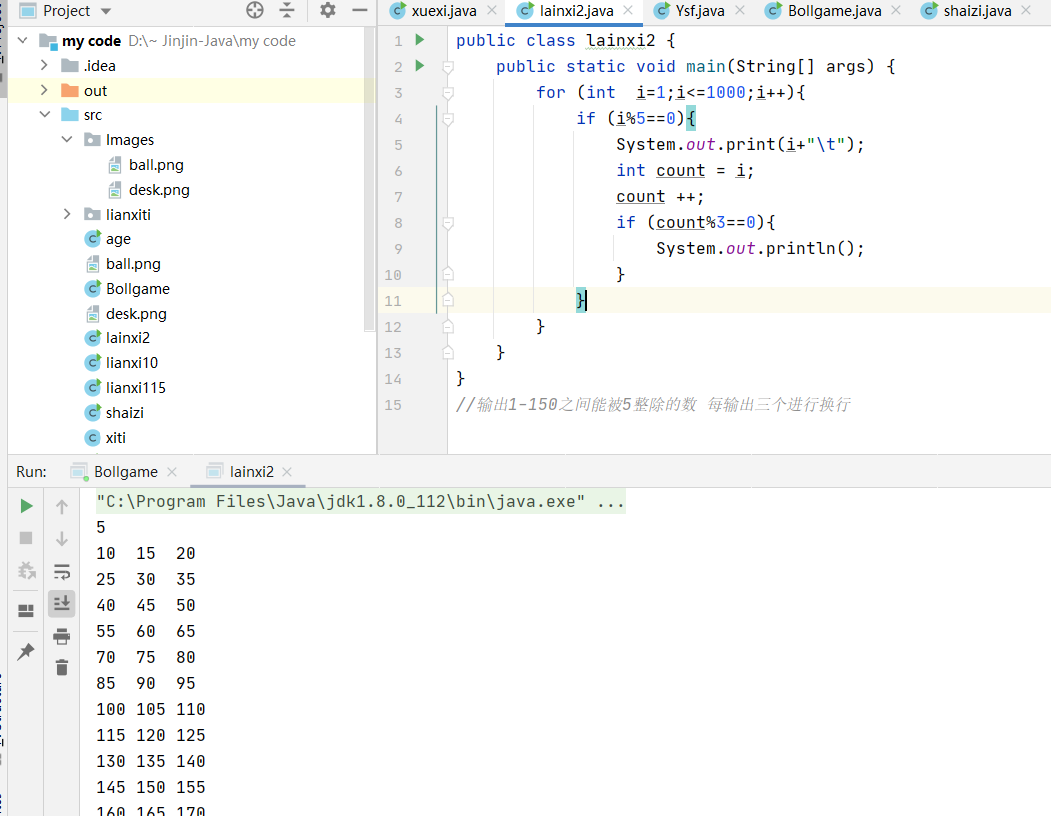Fold the for loop at line 3
Viewport: 1051px width, 816px height.
point(448,93)
